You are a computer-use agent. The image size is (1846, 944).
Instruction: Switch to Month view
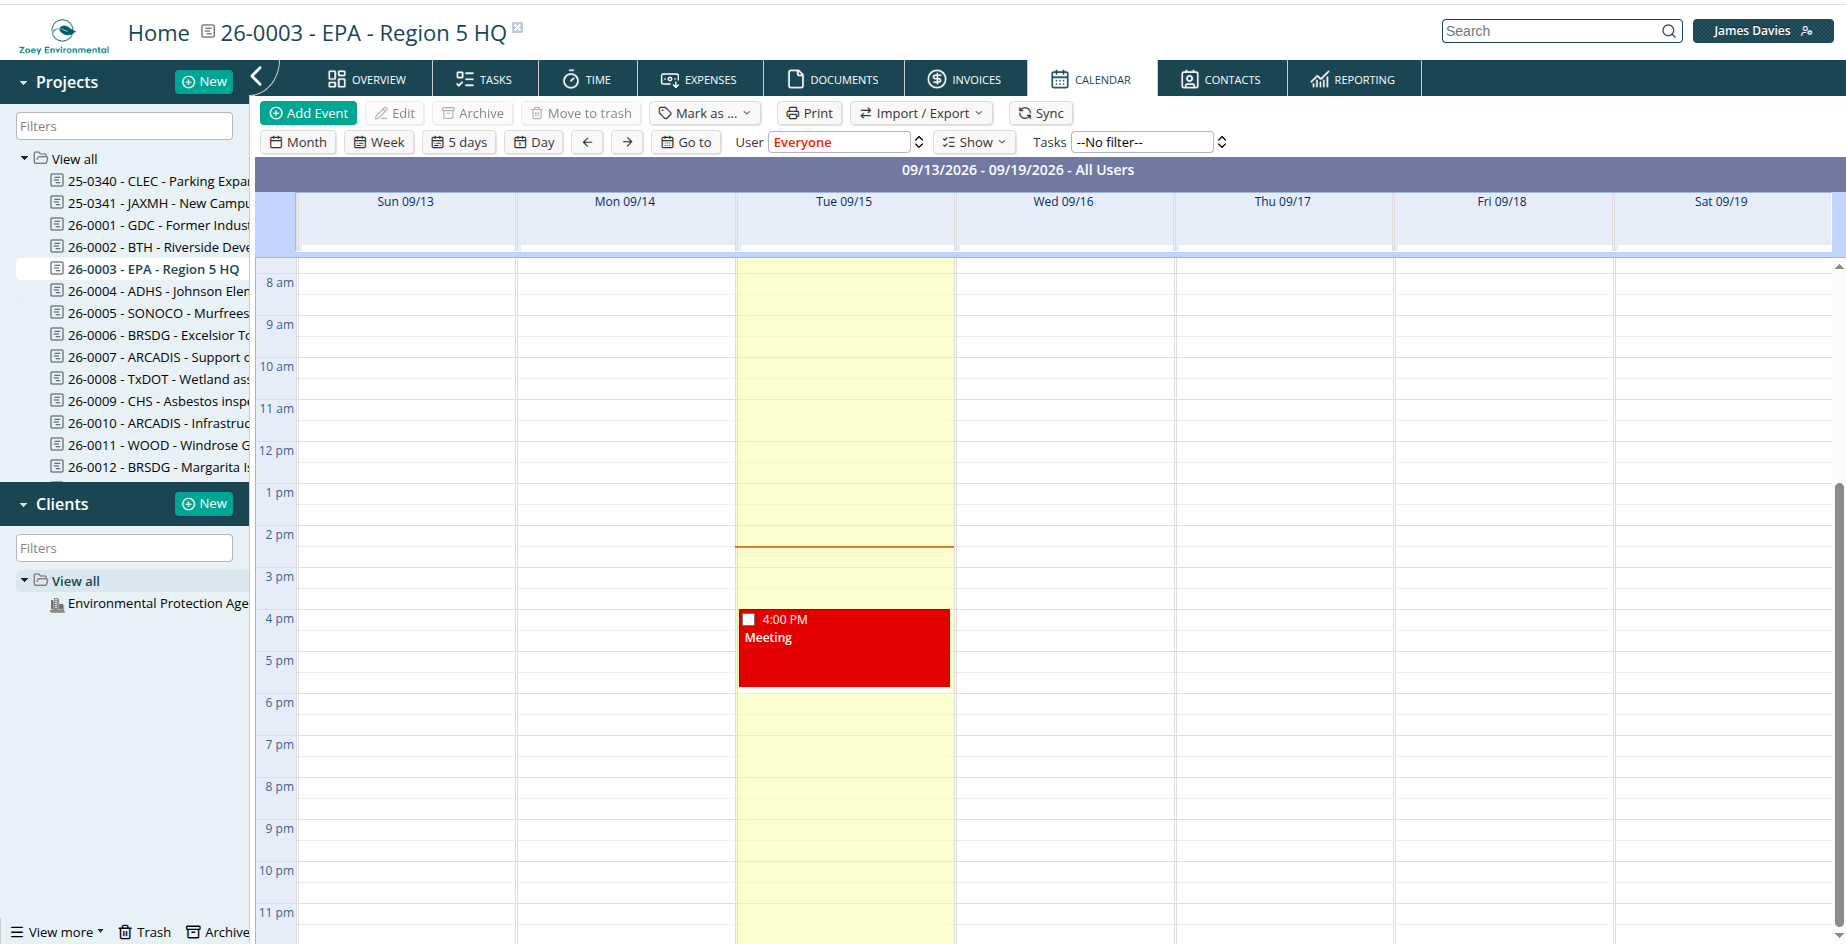(x=298, y=142)
